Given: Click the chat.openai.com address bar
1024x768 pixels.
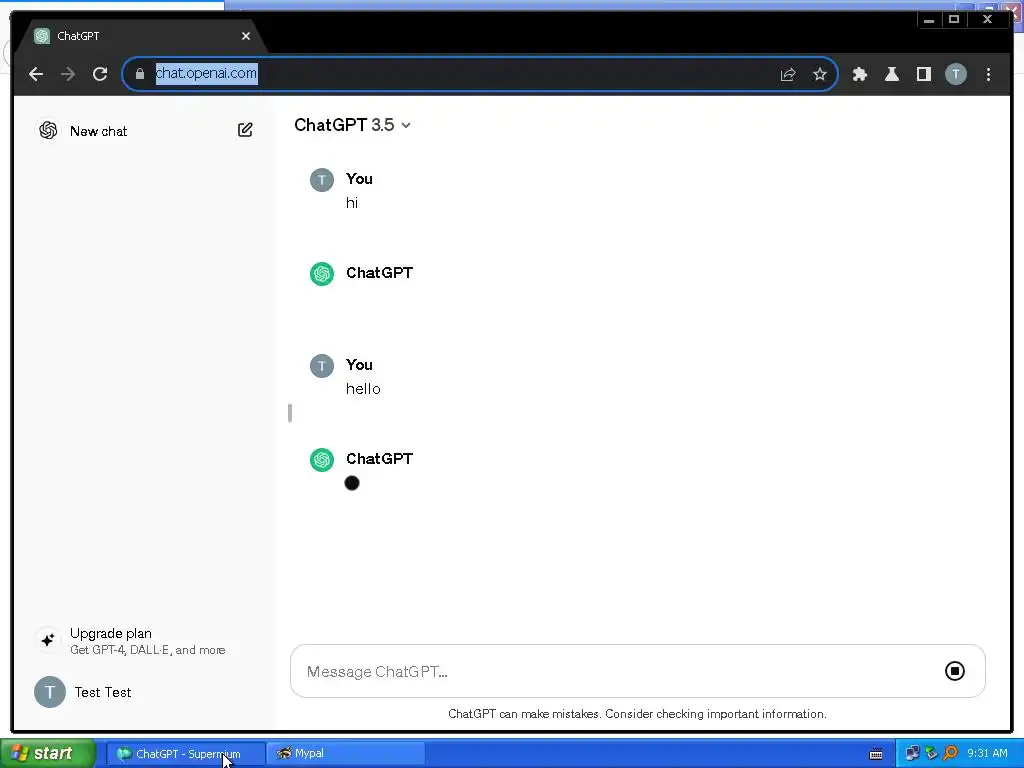Looking at the screenshot, I should pos(479,74).
